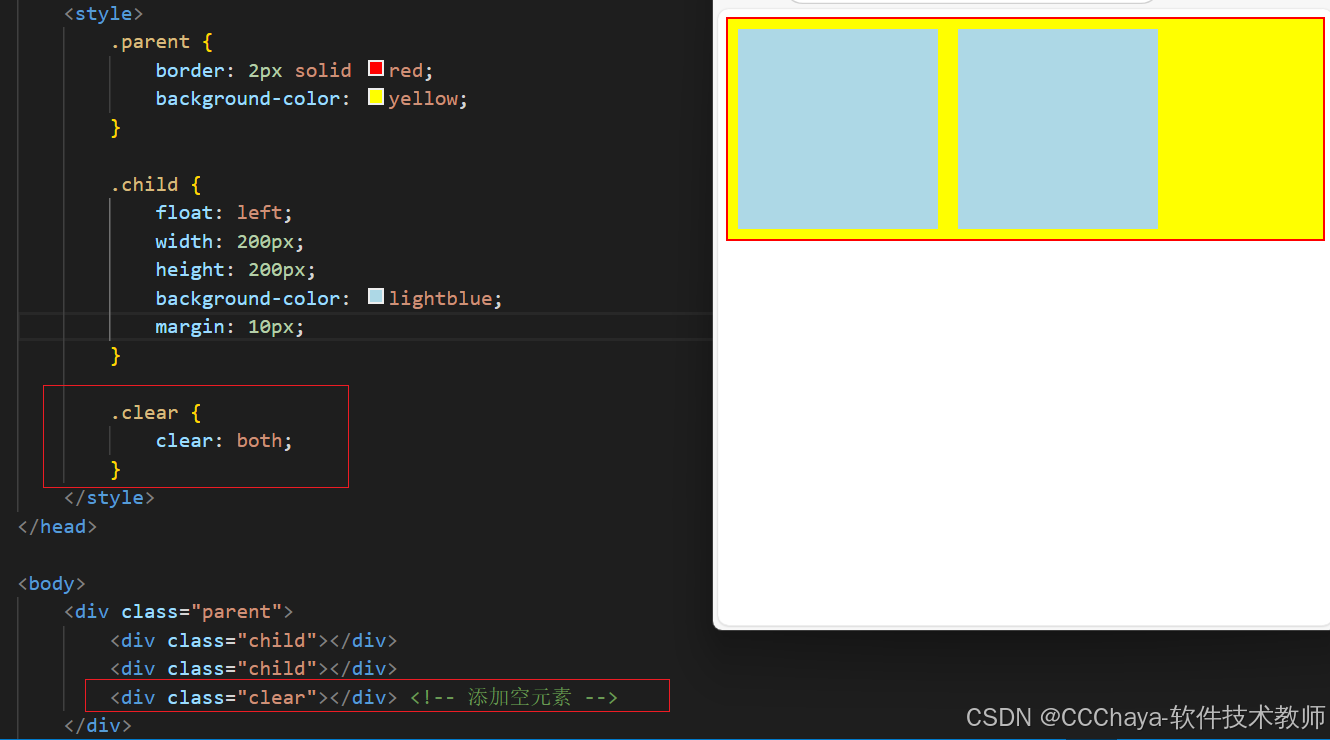The width and height of the screenshot is (1330, 740).
Task: Click the ".clear {" selector line
Action: (155, 412)
